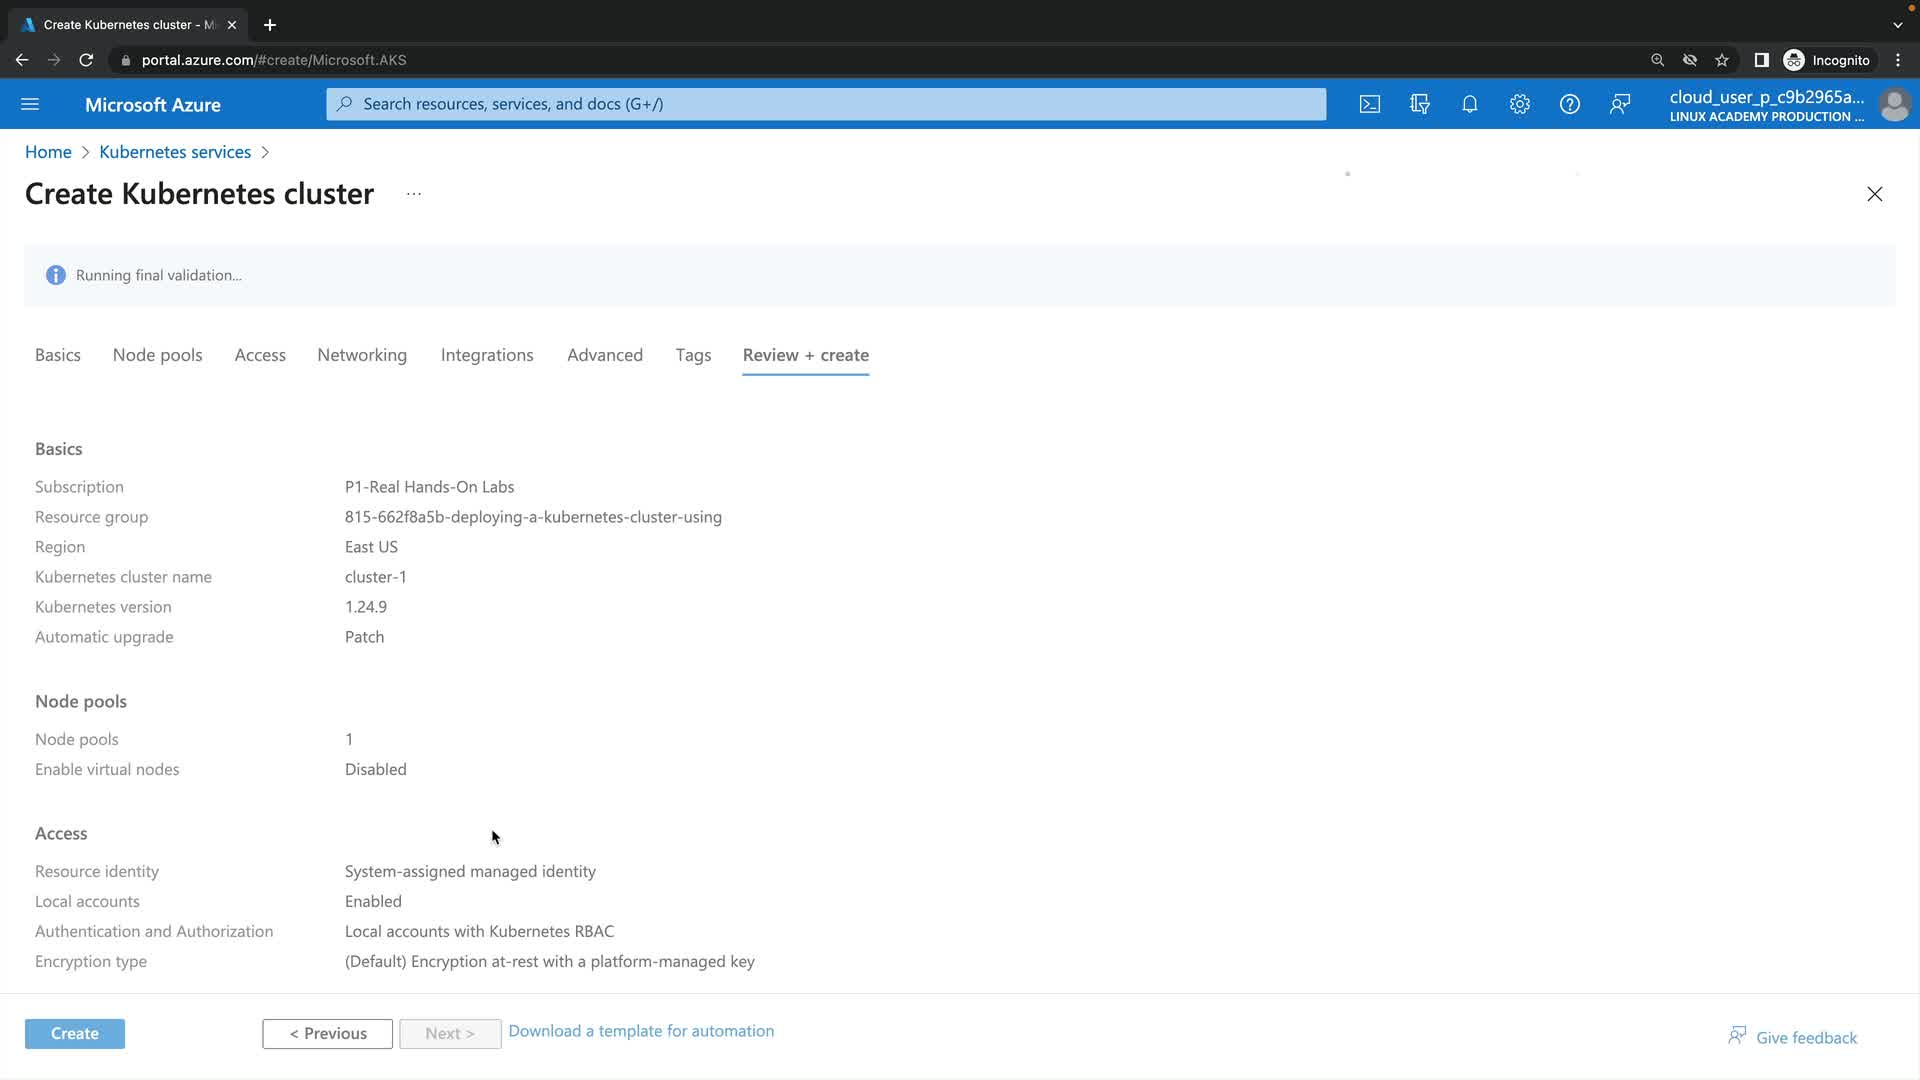Open the notifications bell
1920x1080 pixels.
(x=1470, y=104)
